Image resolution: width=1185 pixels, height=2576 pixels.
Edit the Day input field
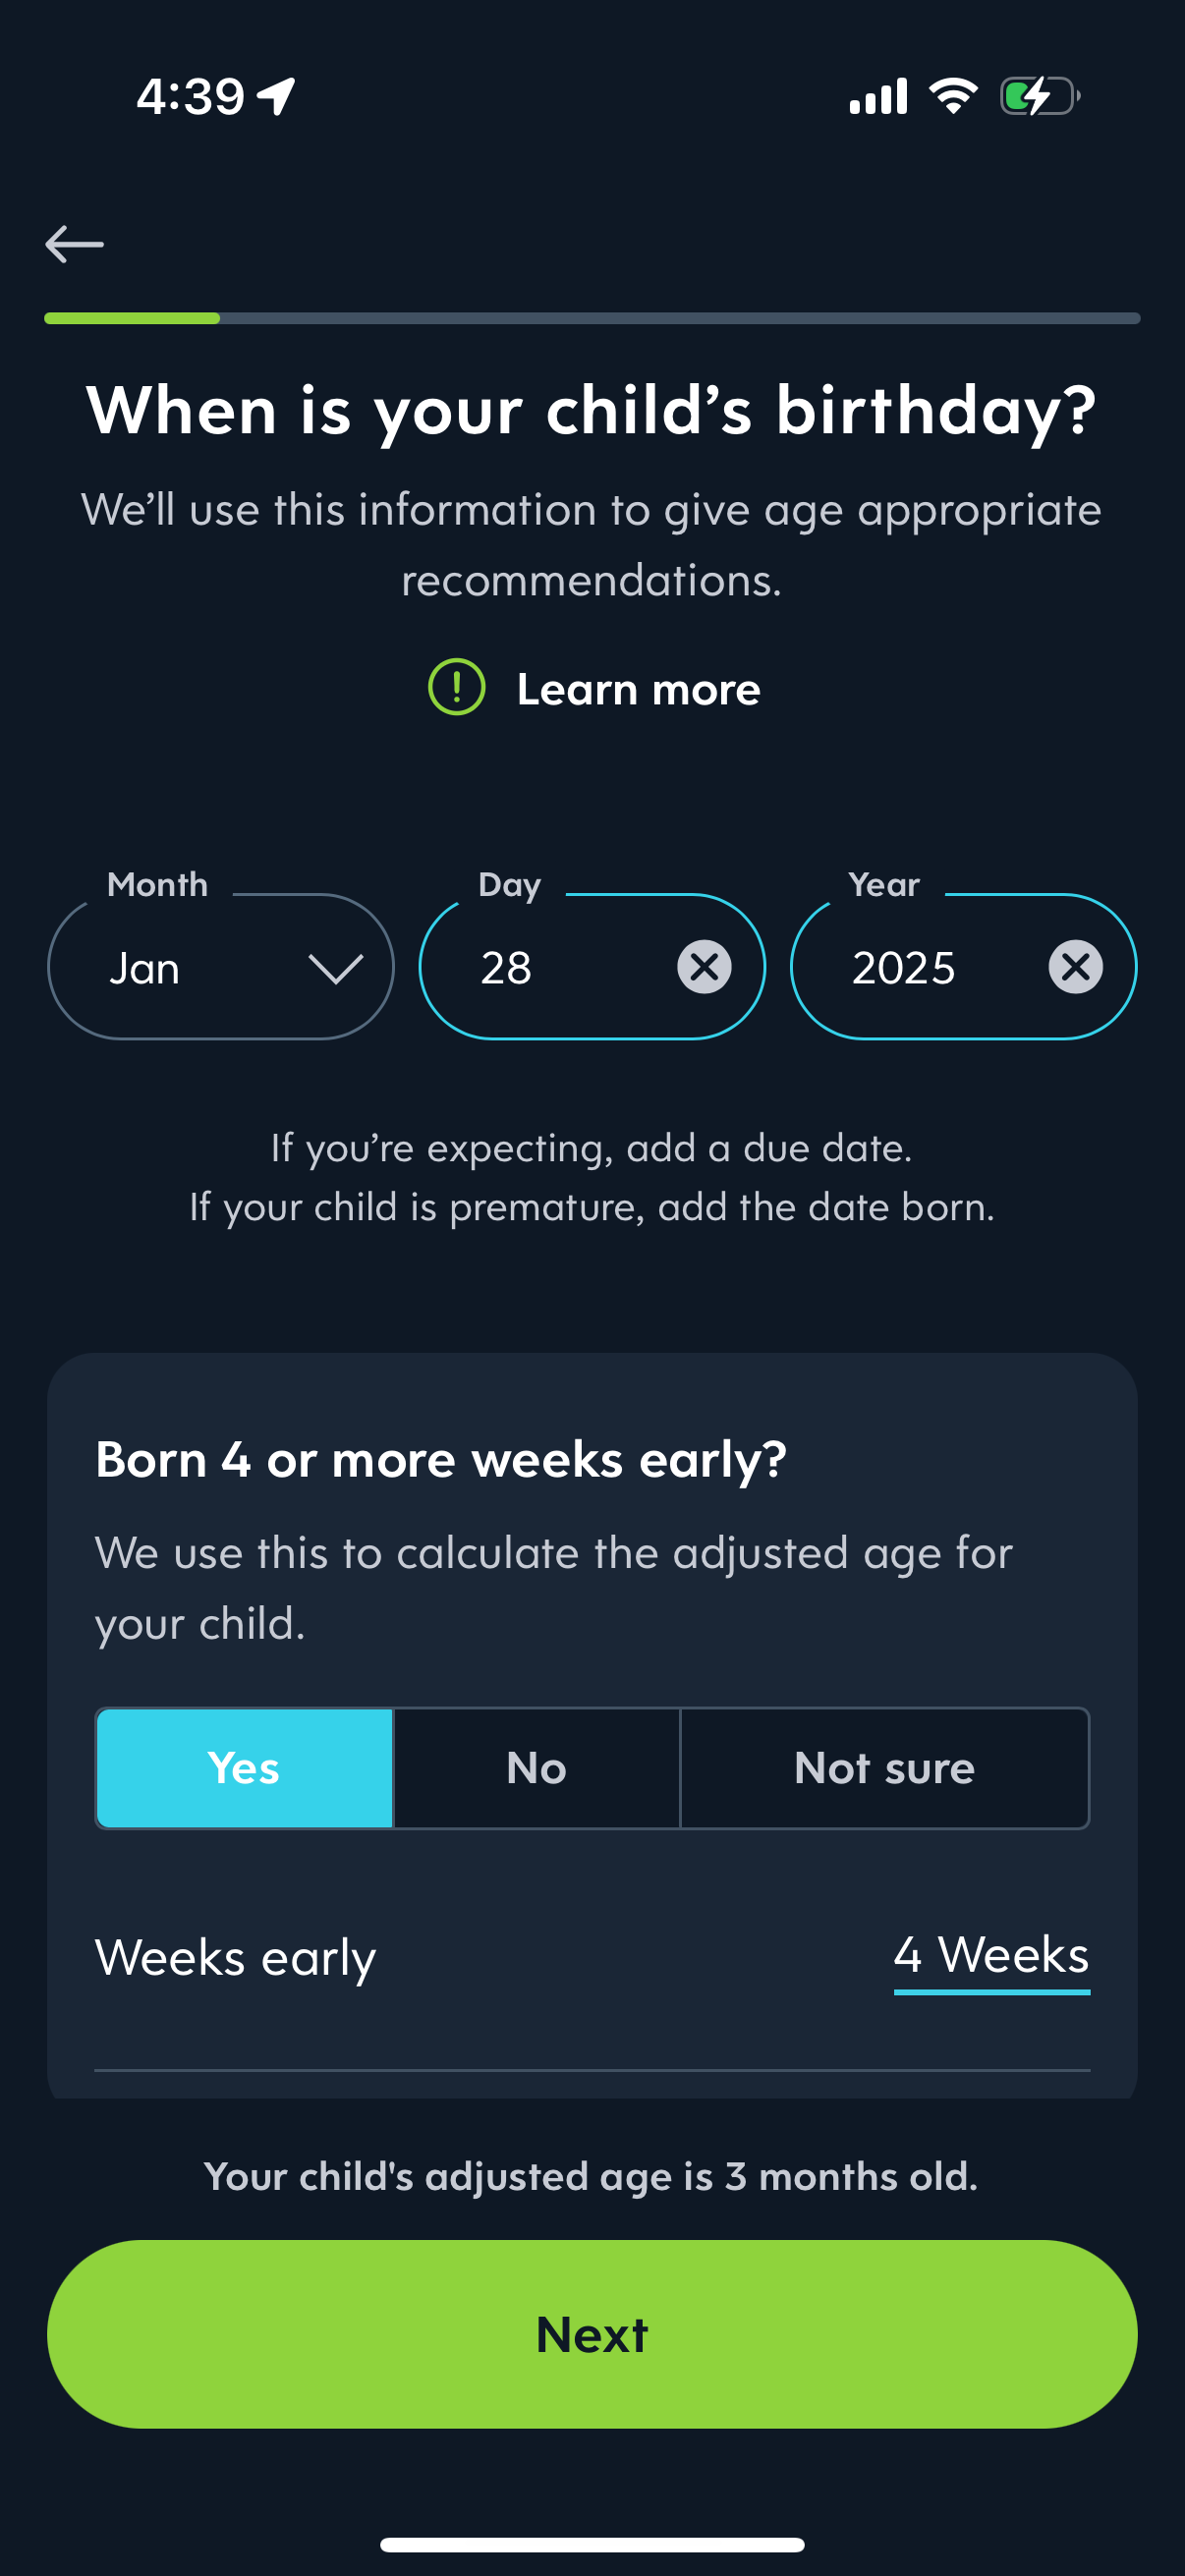(560, 968)
